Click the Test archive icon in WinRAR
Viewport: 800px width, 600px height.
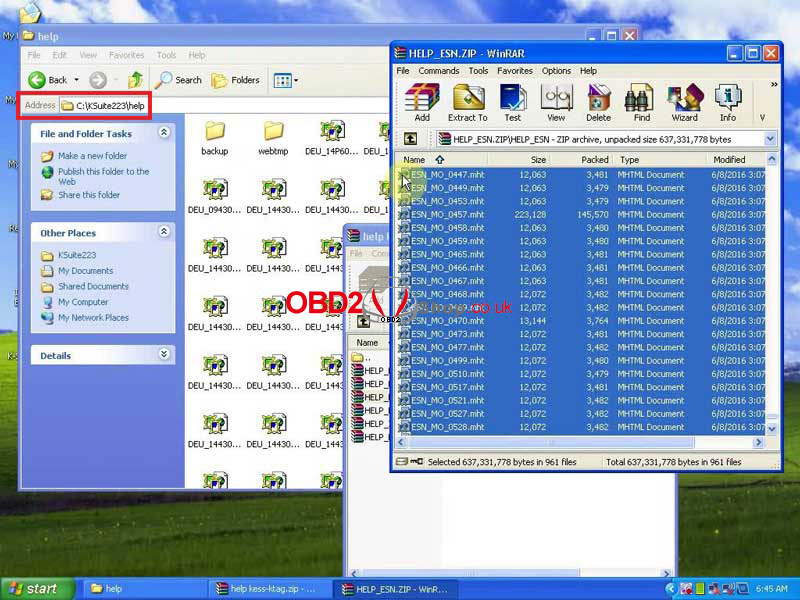point(513,102)
